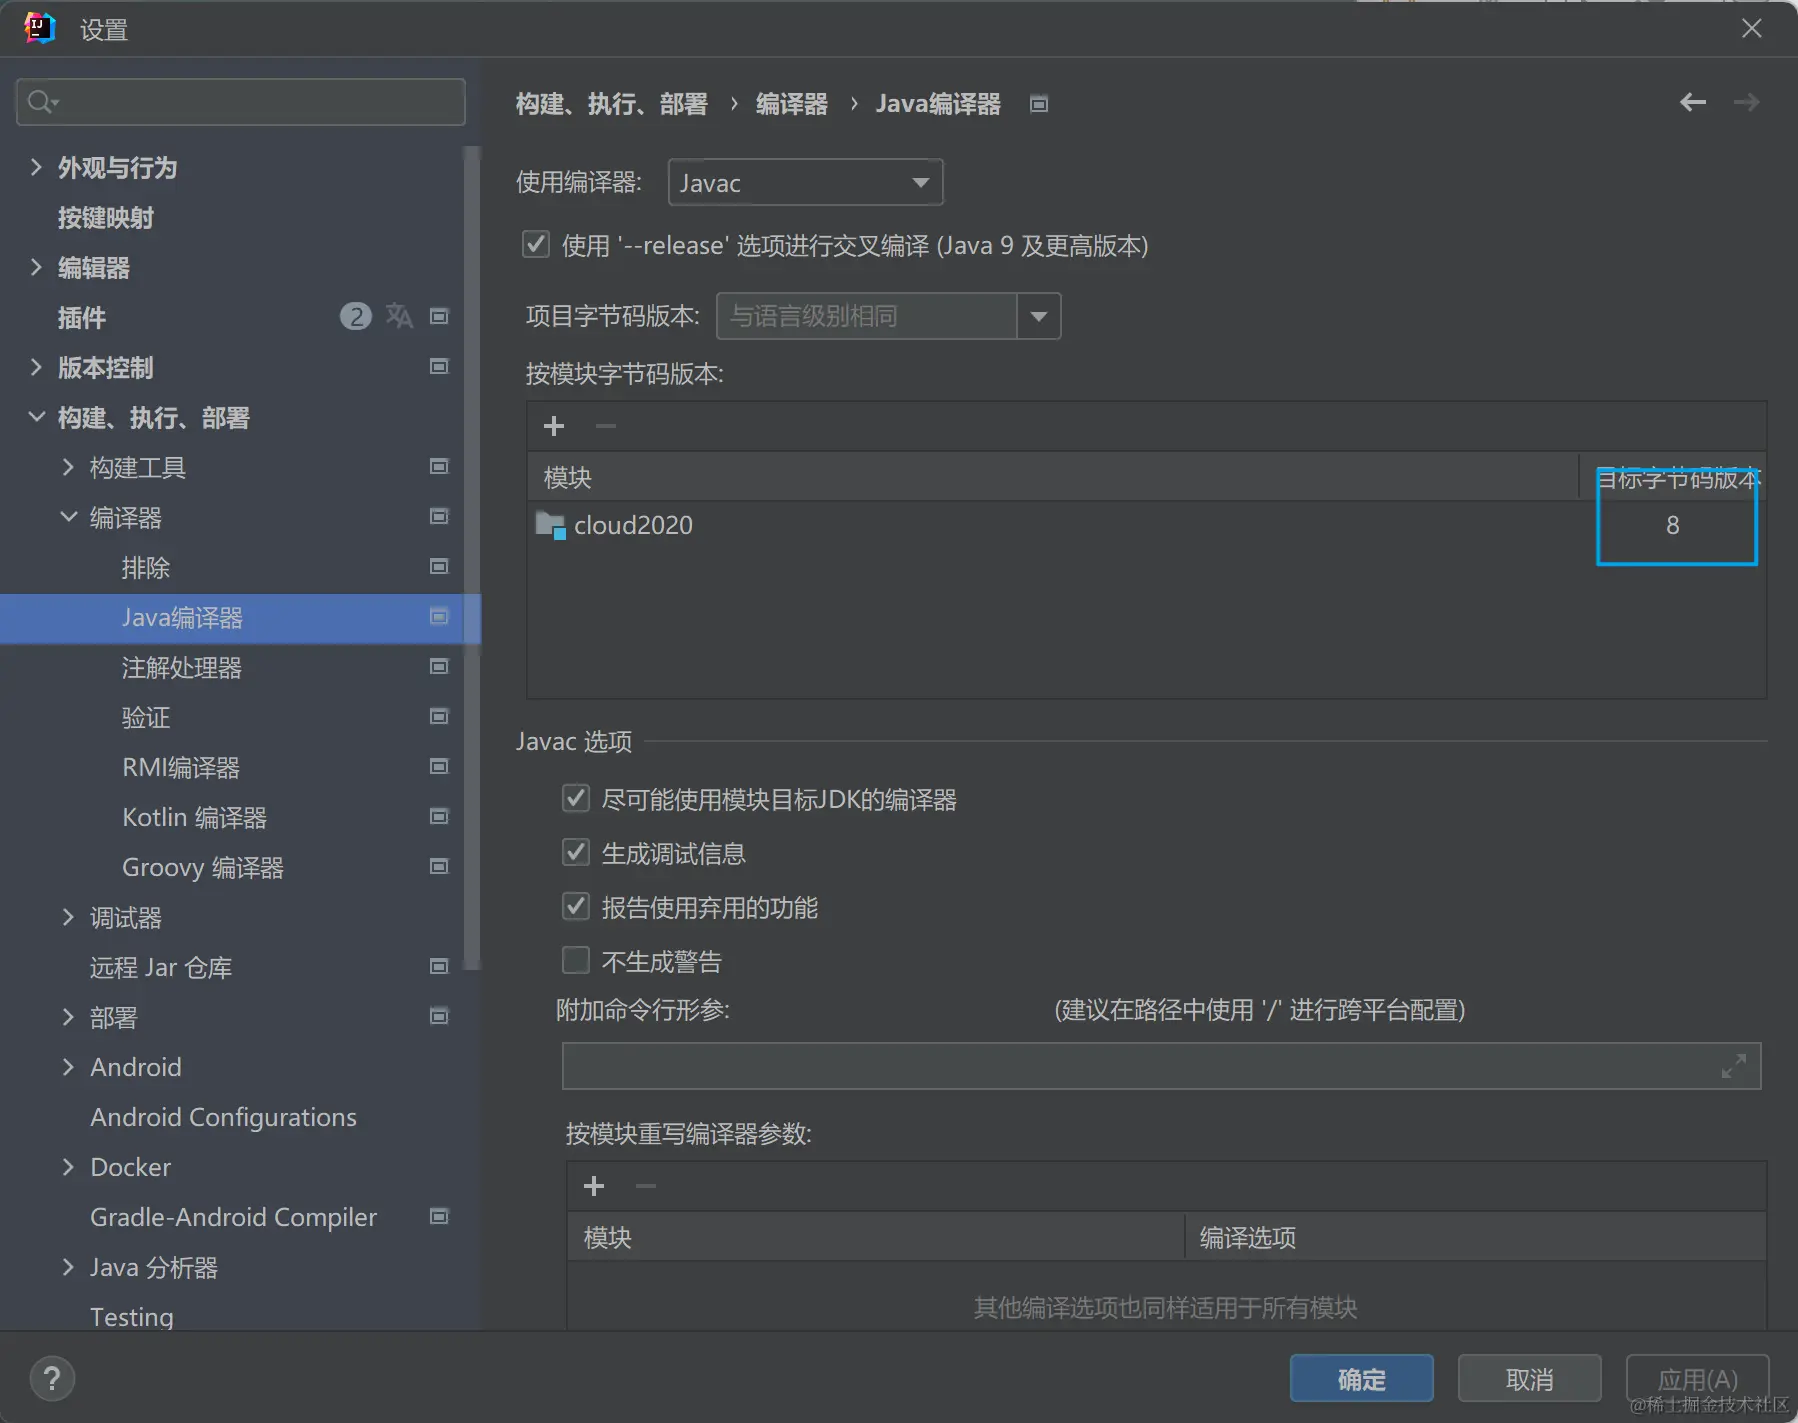The width and height of the screenshot is (1798, 1423).
Task: Click the project-level icon beside 编译器
Action: coord(439,516)
